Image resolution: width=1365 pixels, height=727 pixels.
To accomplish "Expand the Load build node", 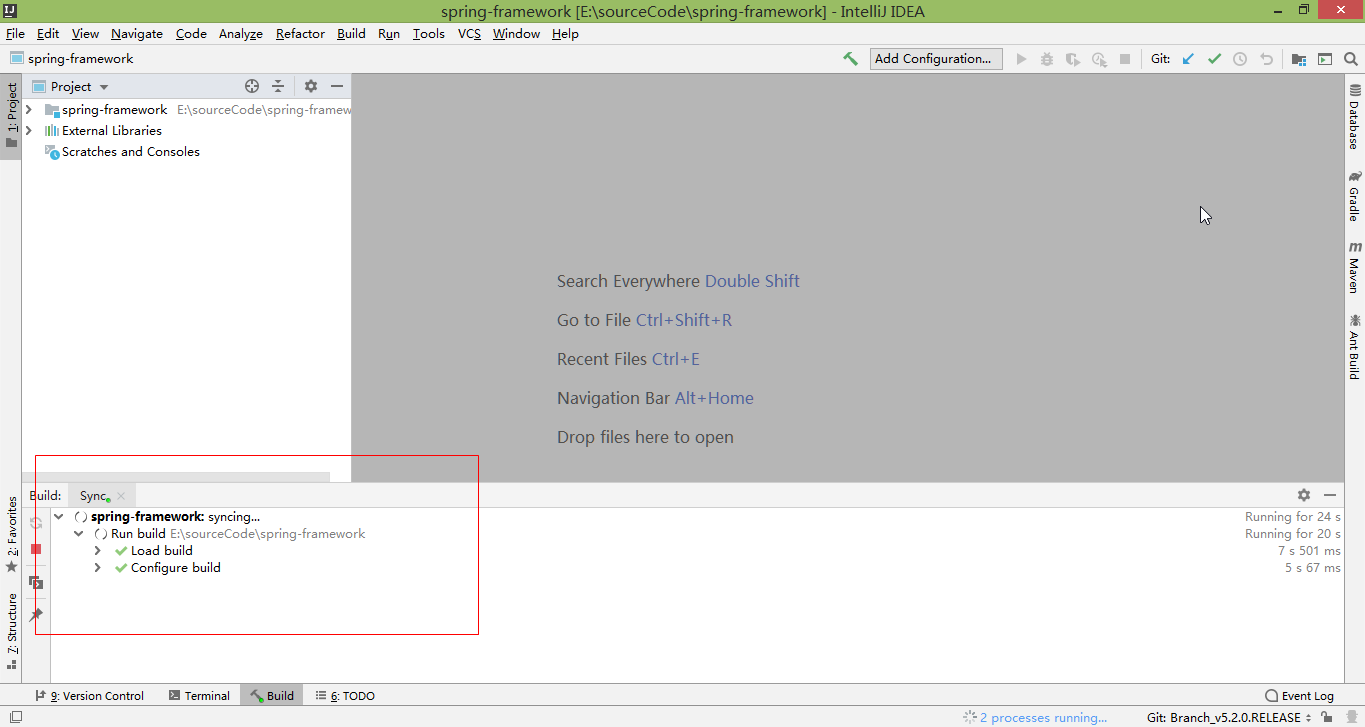I will [97, 550].
